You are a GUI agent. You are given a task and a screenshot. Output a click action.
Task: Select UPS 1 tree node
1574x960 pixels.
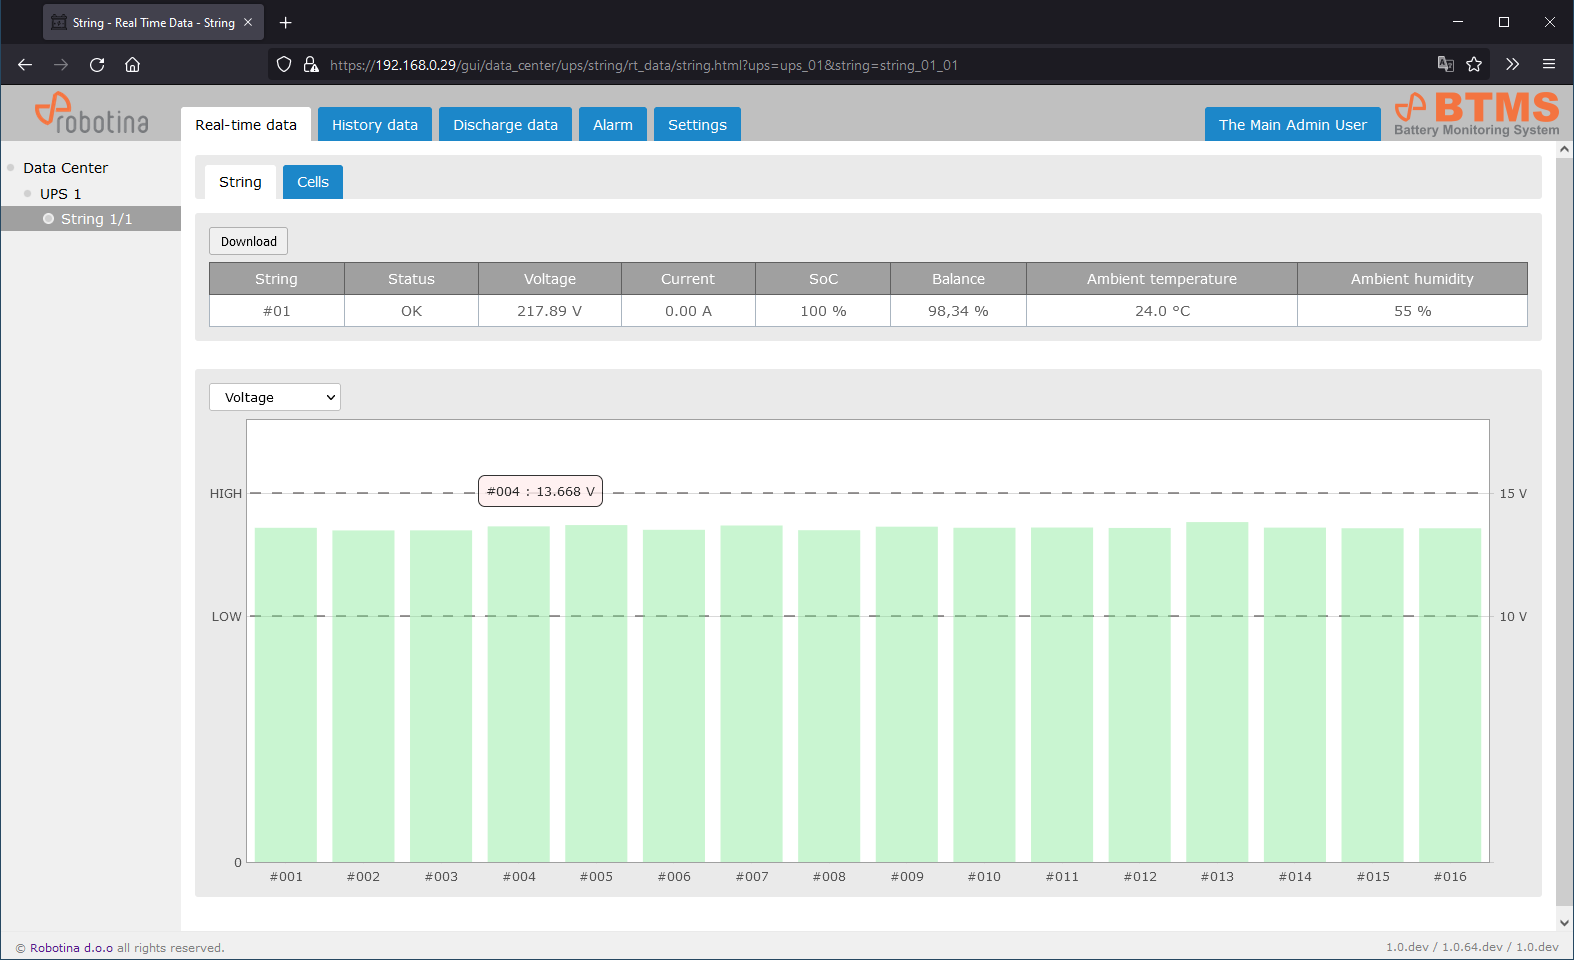[x=60, y=194]
